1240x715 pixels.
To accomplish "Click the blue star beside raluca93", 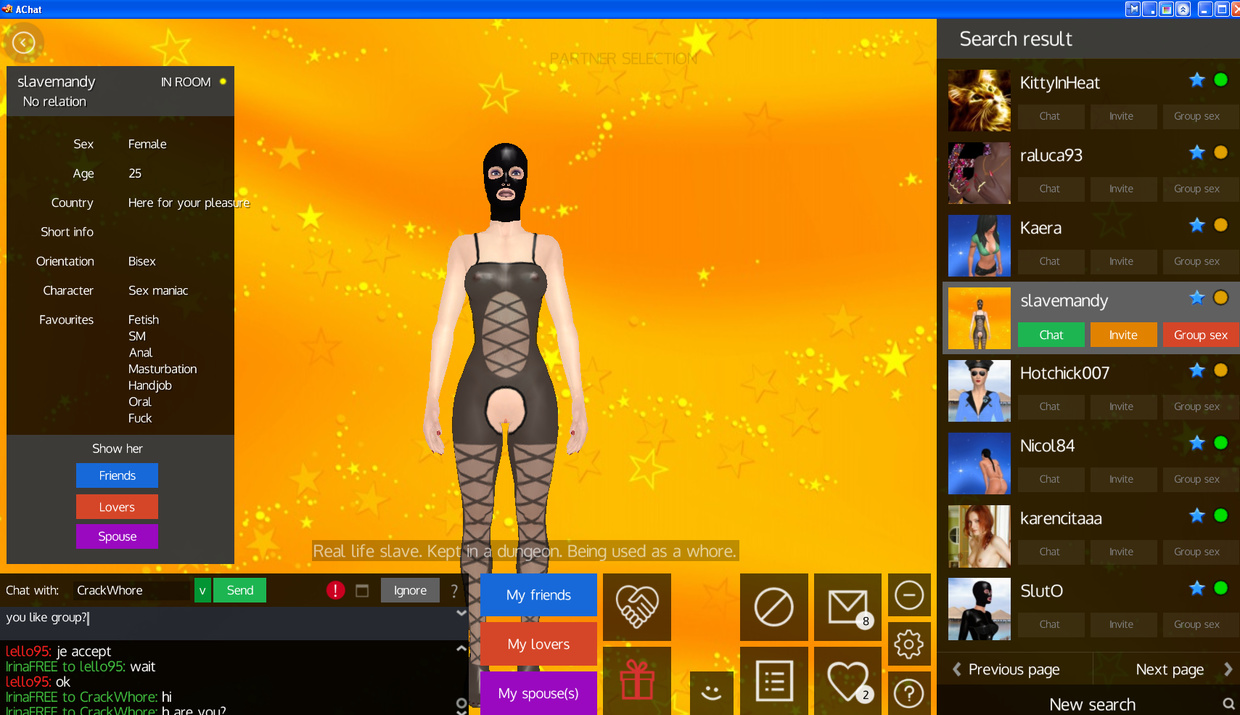I will click(1197, 153).
